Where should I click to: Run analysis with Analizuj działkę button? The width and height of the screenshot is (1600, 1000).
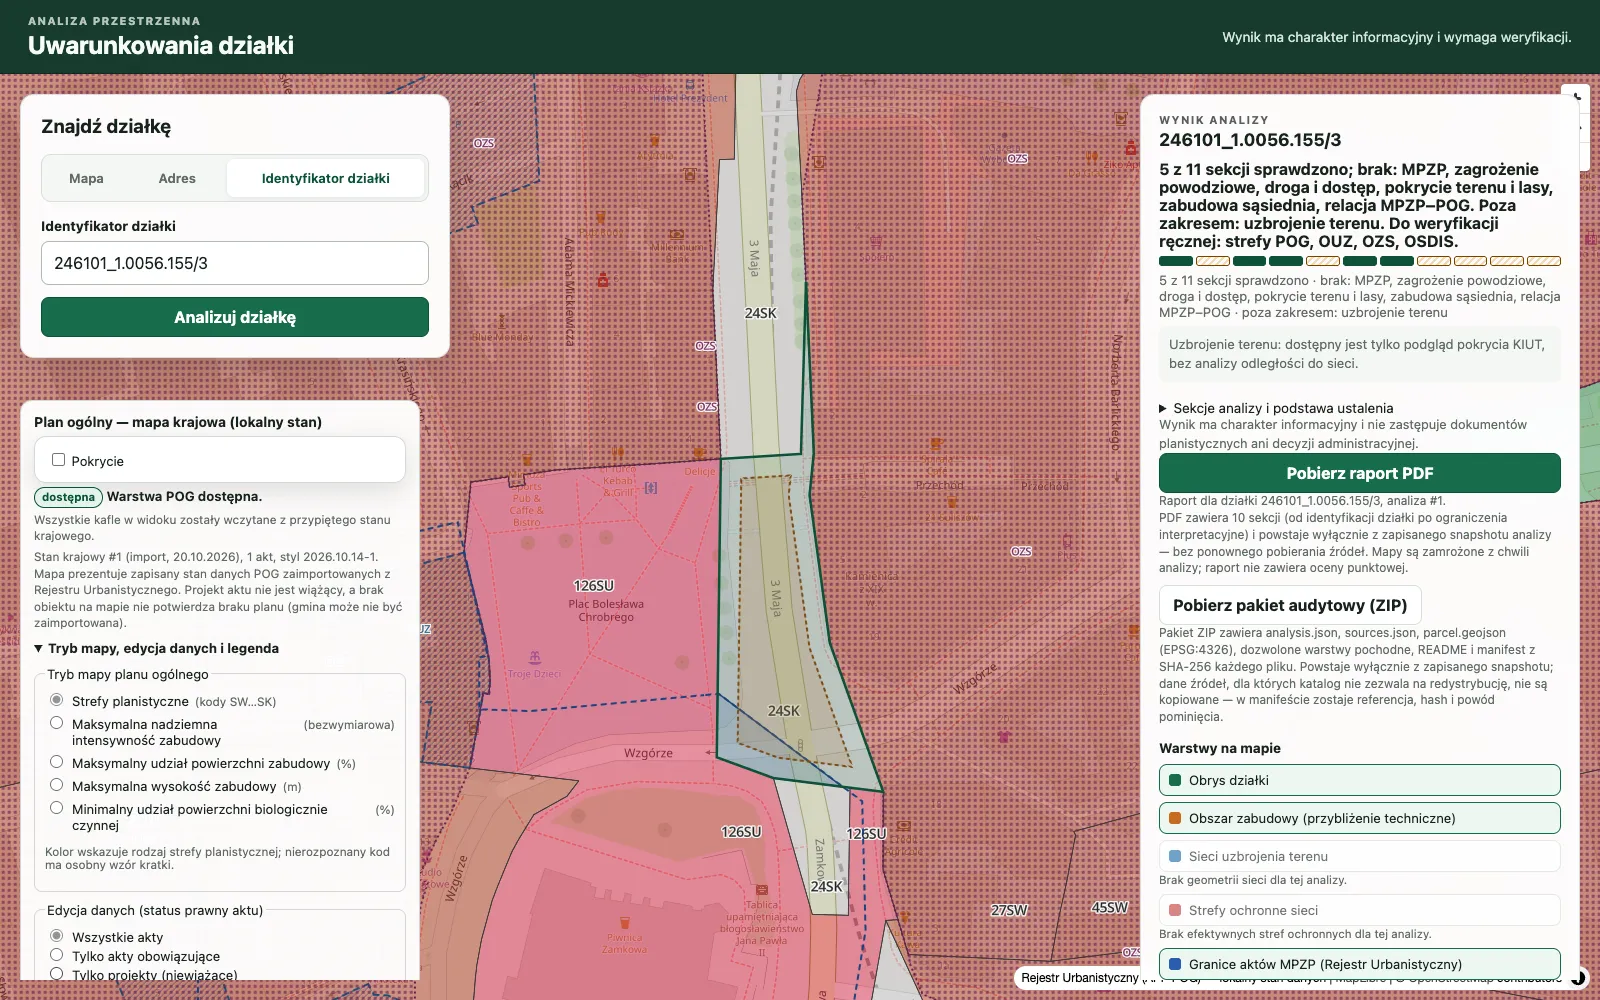(x=235, y=317)
